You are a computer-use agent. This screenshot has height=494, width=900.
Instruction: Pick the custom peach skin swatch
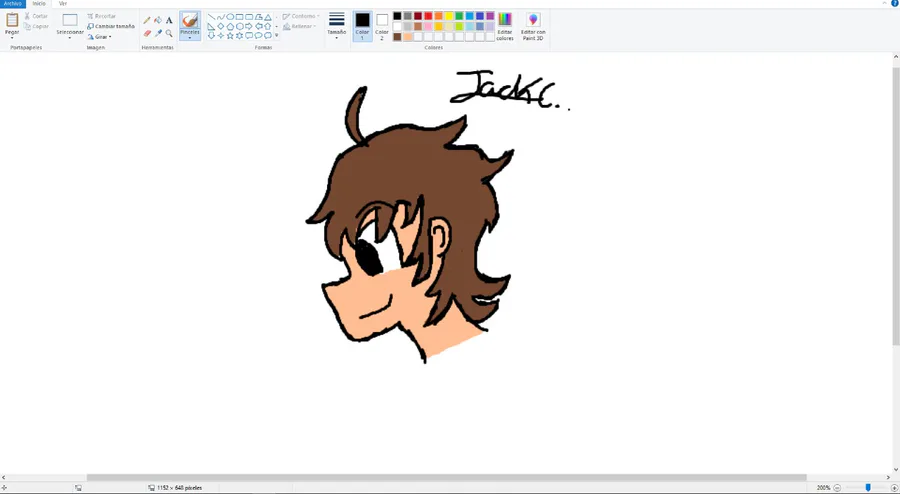pos(408,37)
